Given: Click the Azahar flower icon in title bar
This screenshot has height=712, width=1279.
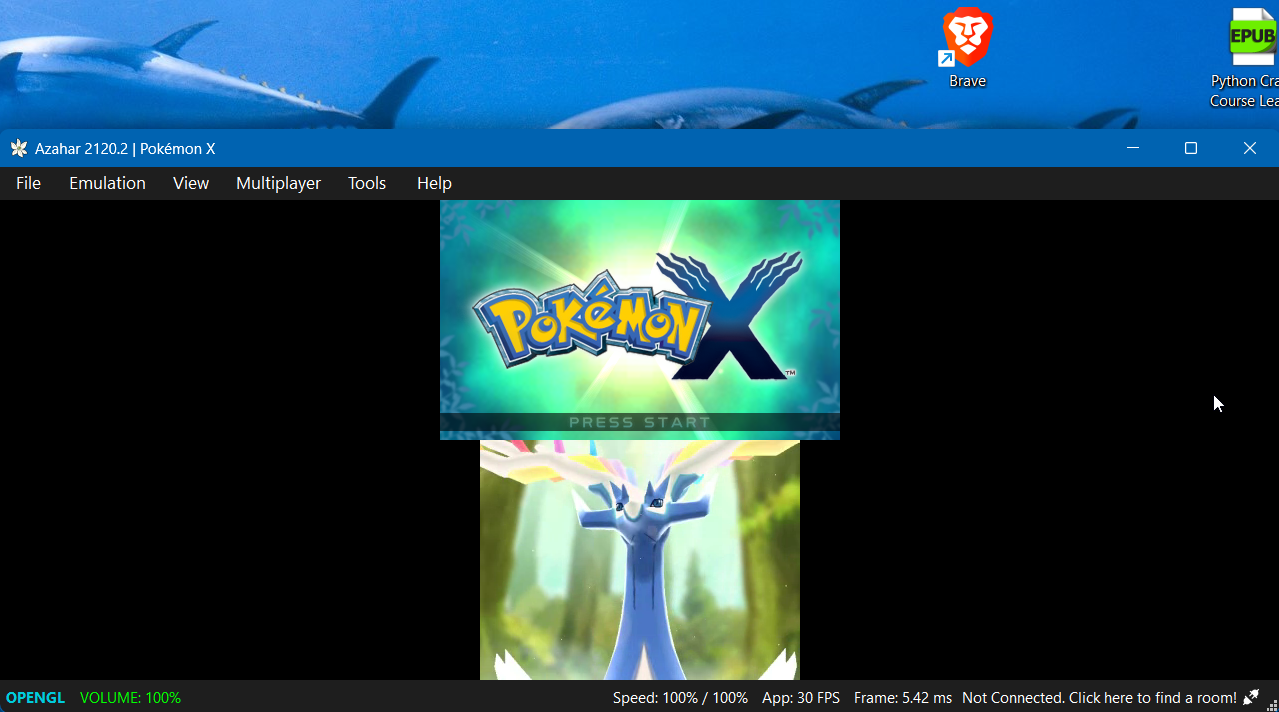Looking at the screenshot, I should point(19,149).
